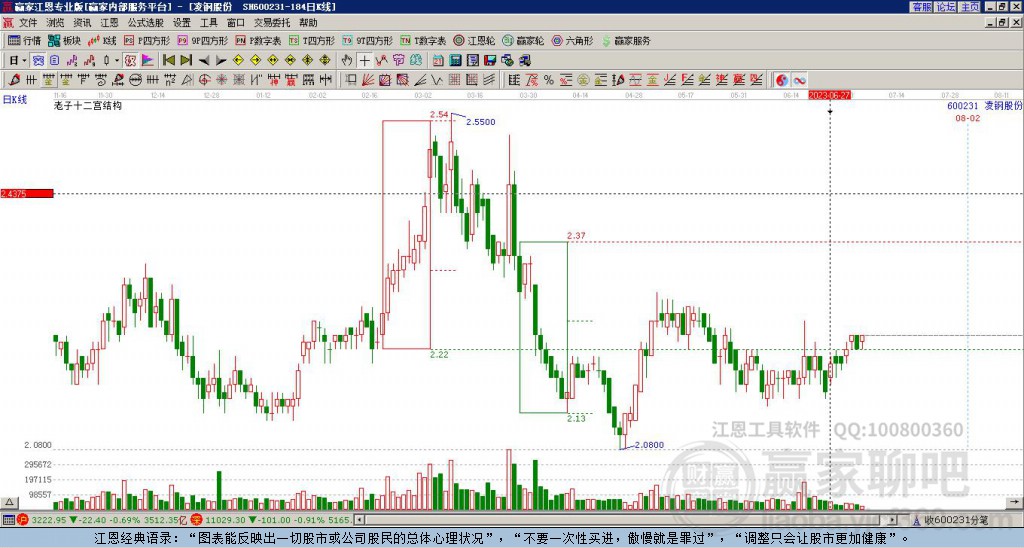Click the colored flag icon

pyautogui.click(x=148, y=61)
